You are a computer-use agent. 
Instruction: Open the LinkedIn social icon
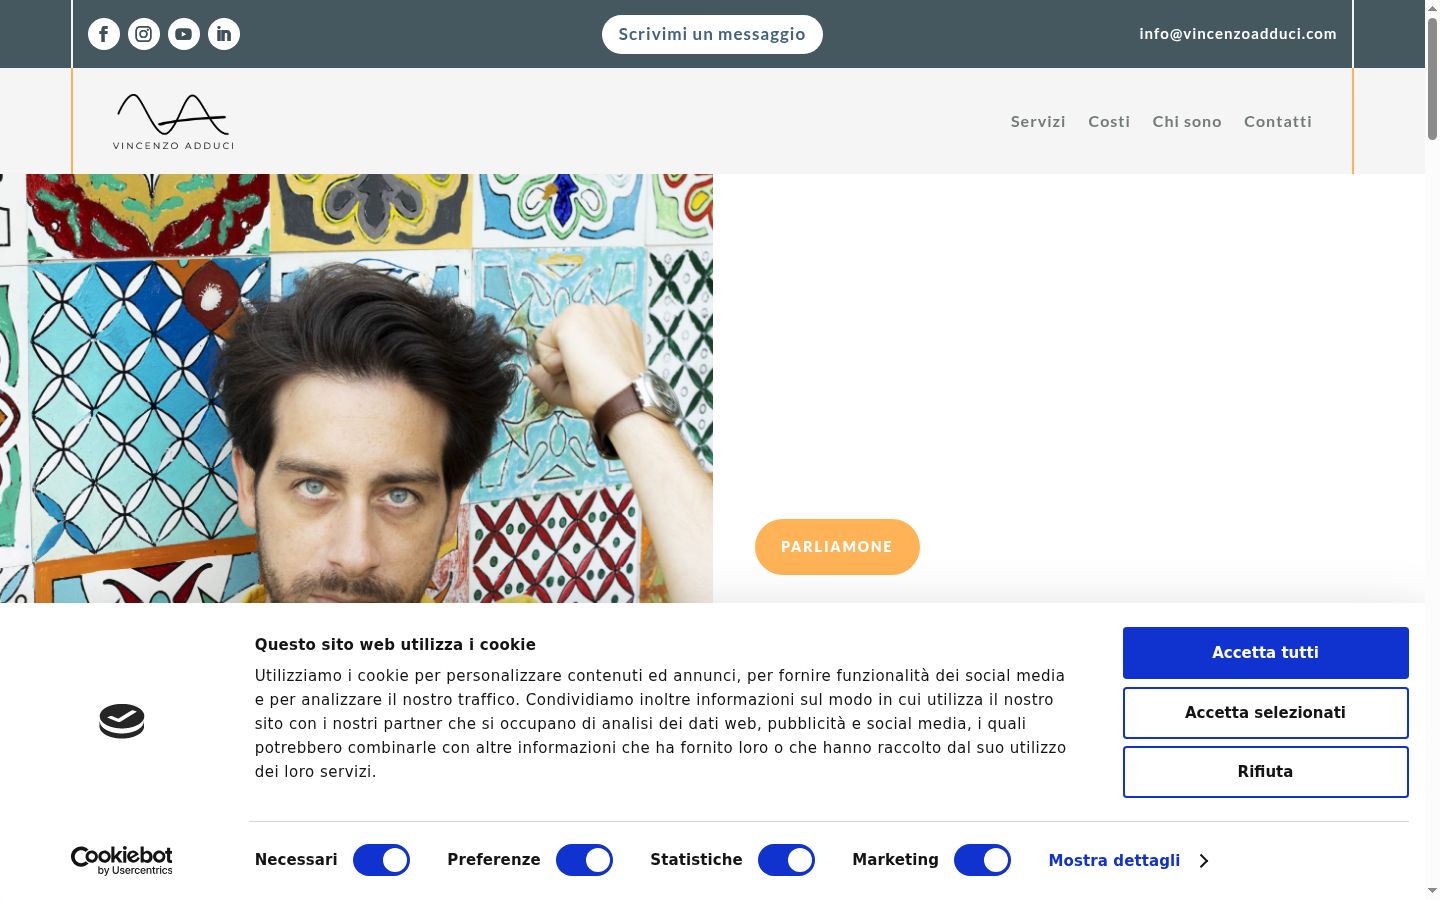[x=224, y=34]
